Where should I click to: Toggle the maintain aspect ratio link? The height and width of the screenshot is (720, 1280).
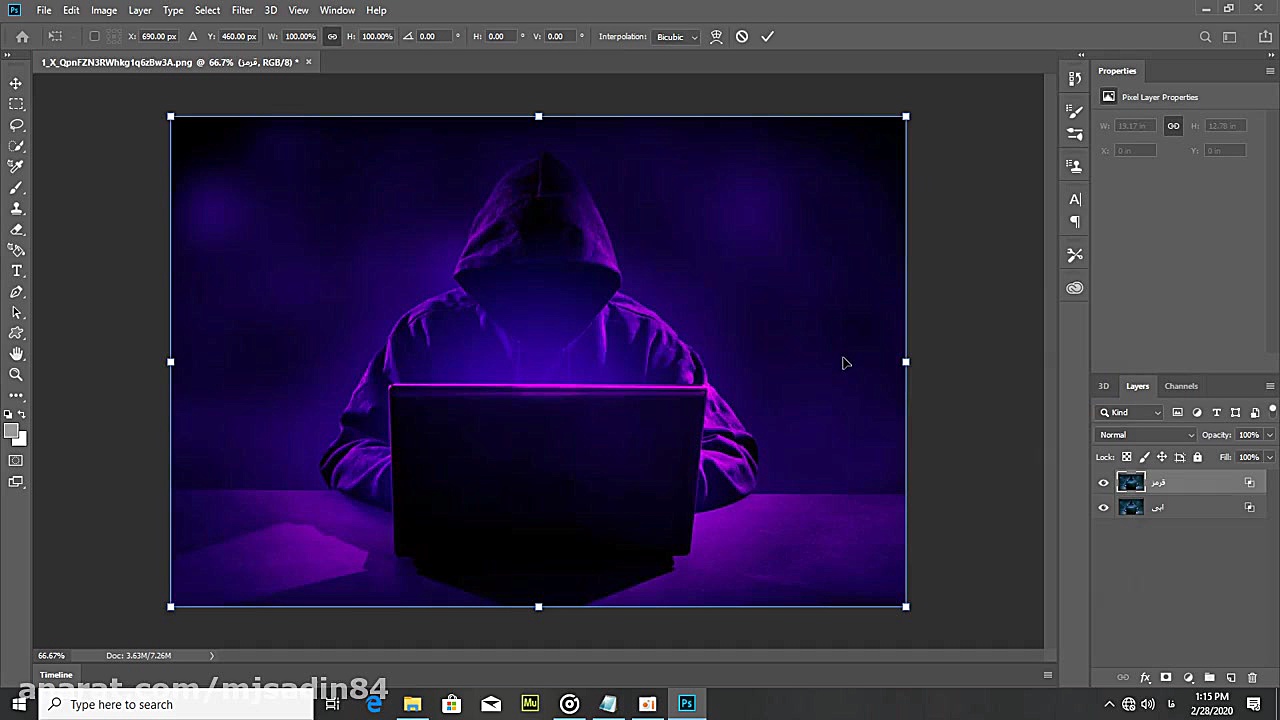(x=332, y=37)
